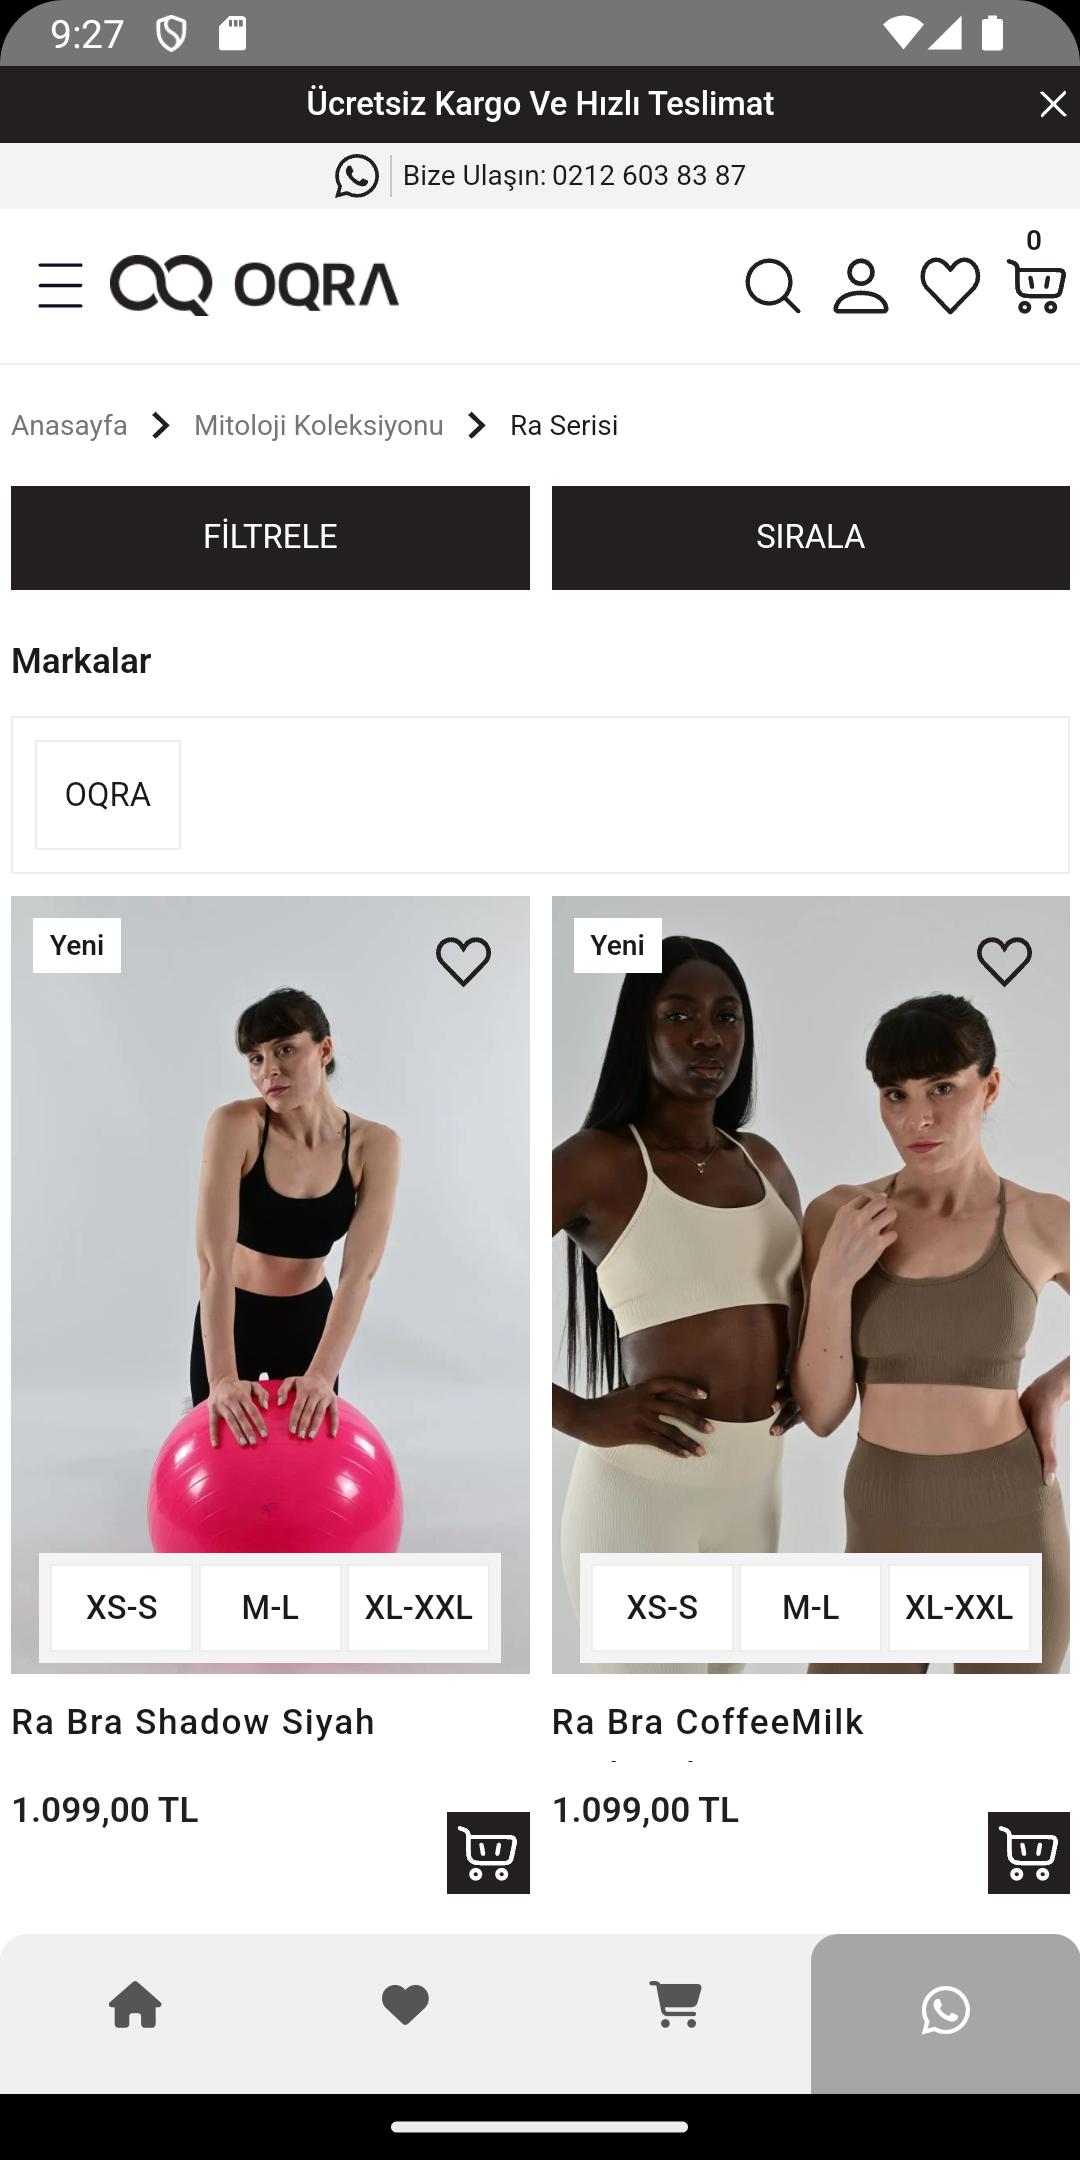
Task: Open the shopping cart in header
Action: pos(1036,285)
